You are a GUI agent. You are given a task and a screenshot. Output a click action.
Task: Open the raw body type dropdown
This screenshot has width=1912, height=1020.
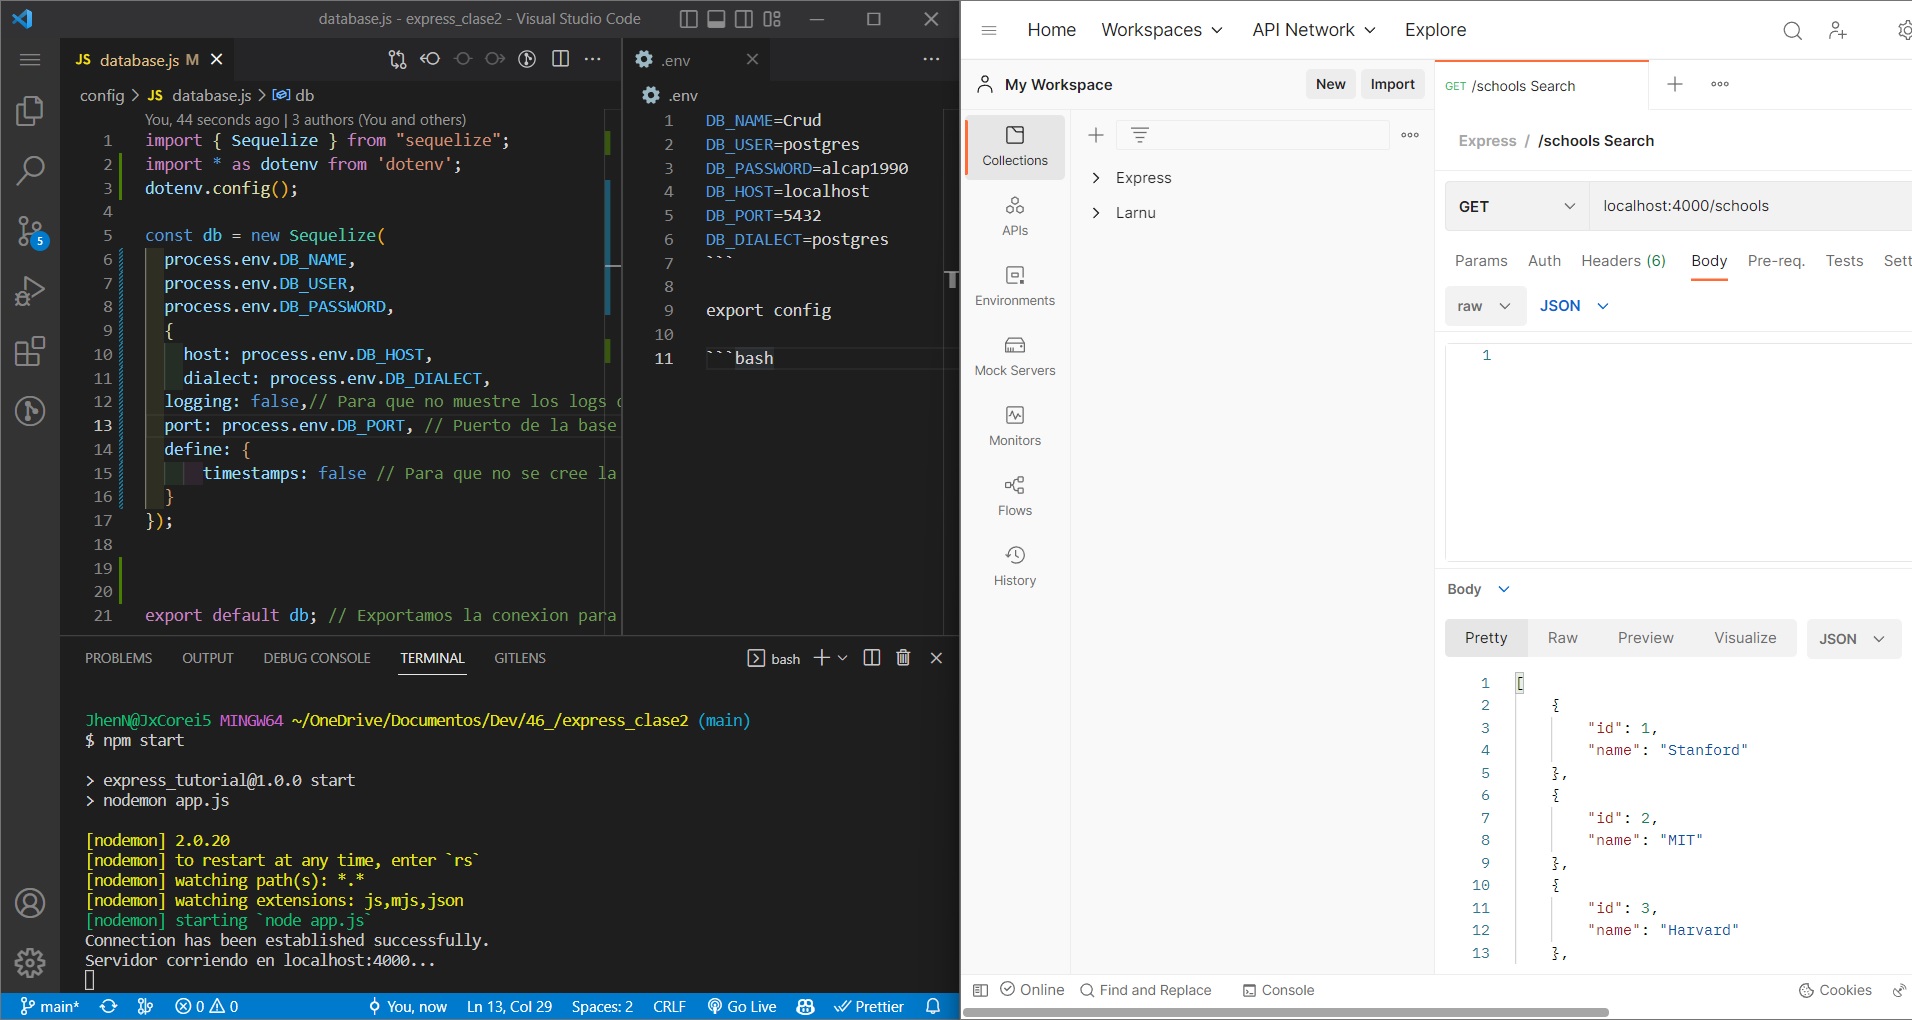(x=1485, y=306)
